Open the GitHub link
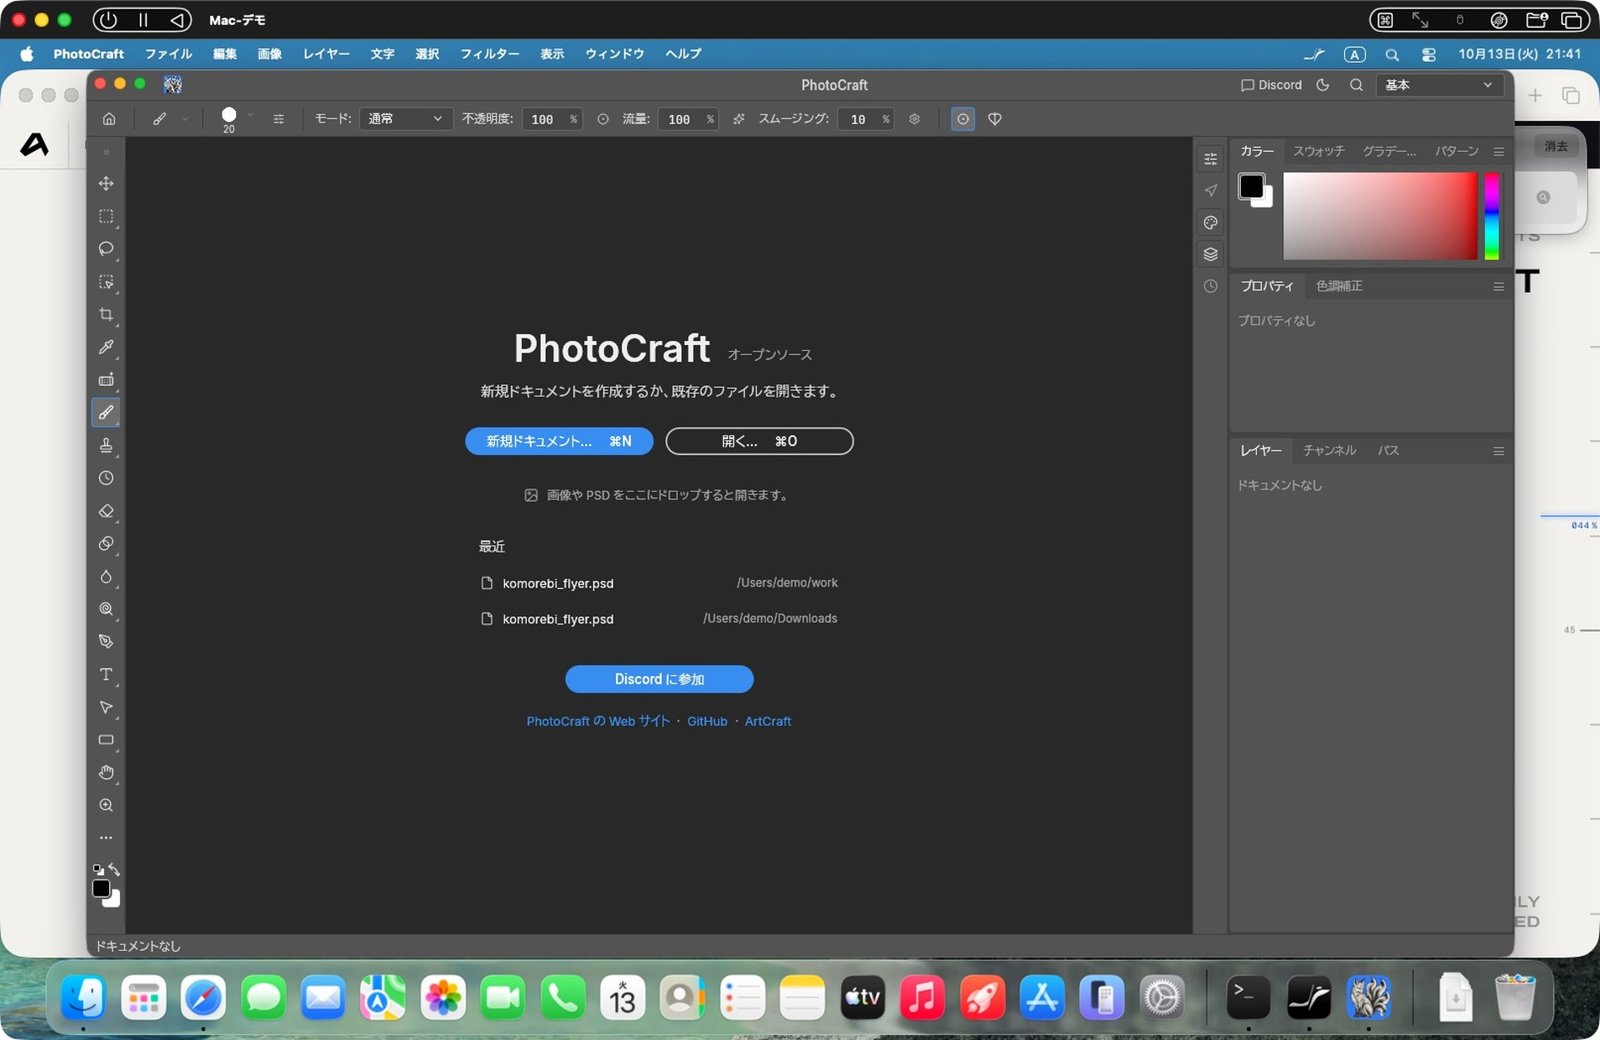This screenshot has width=1600, height=1040. [707, 721]
